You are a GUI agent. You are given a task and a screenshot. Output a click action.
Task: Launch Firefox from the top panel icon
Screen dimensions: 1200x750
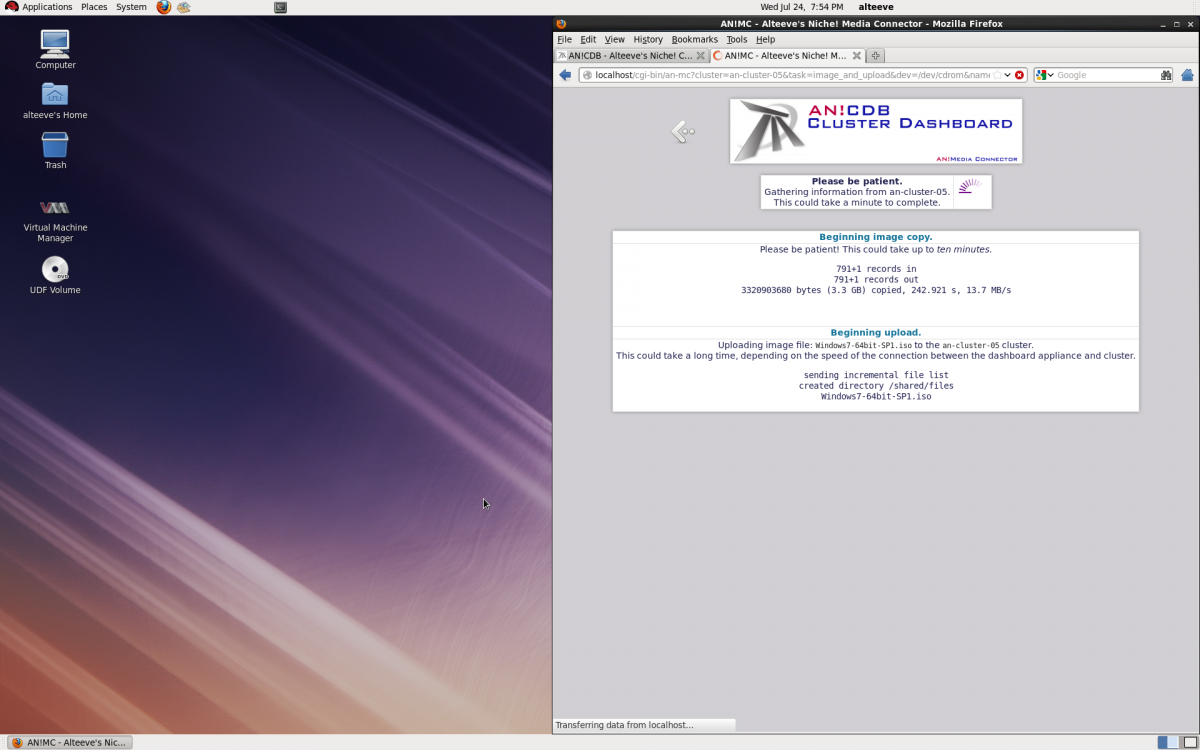tap(164, 7)
